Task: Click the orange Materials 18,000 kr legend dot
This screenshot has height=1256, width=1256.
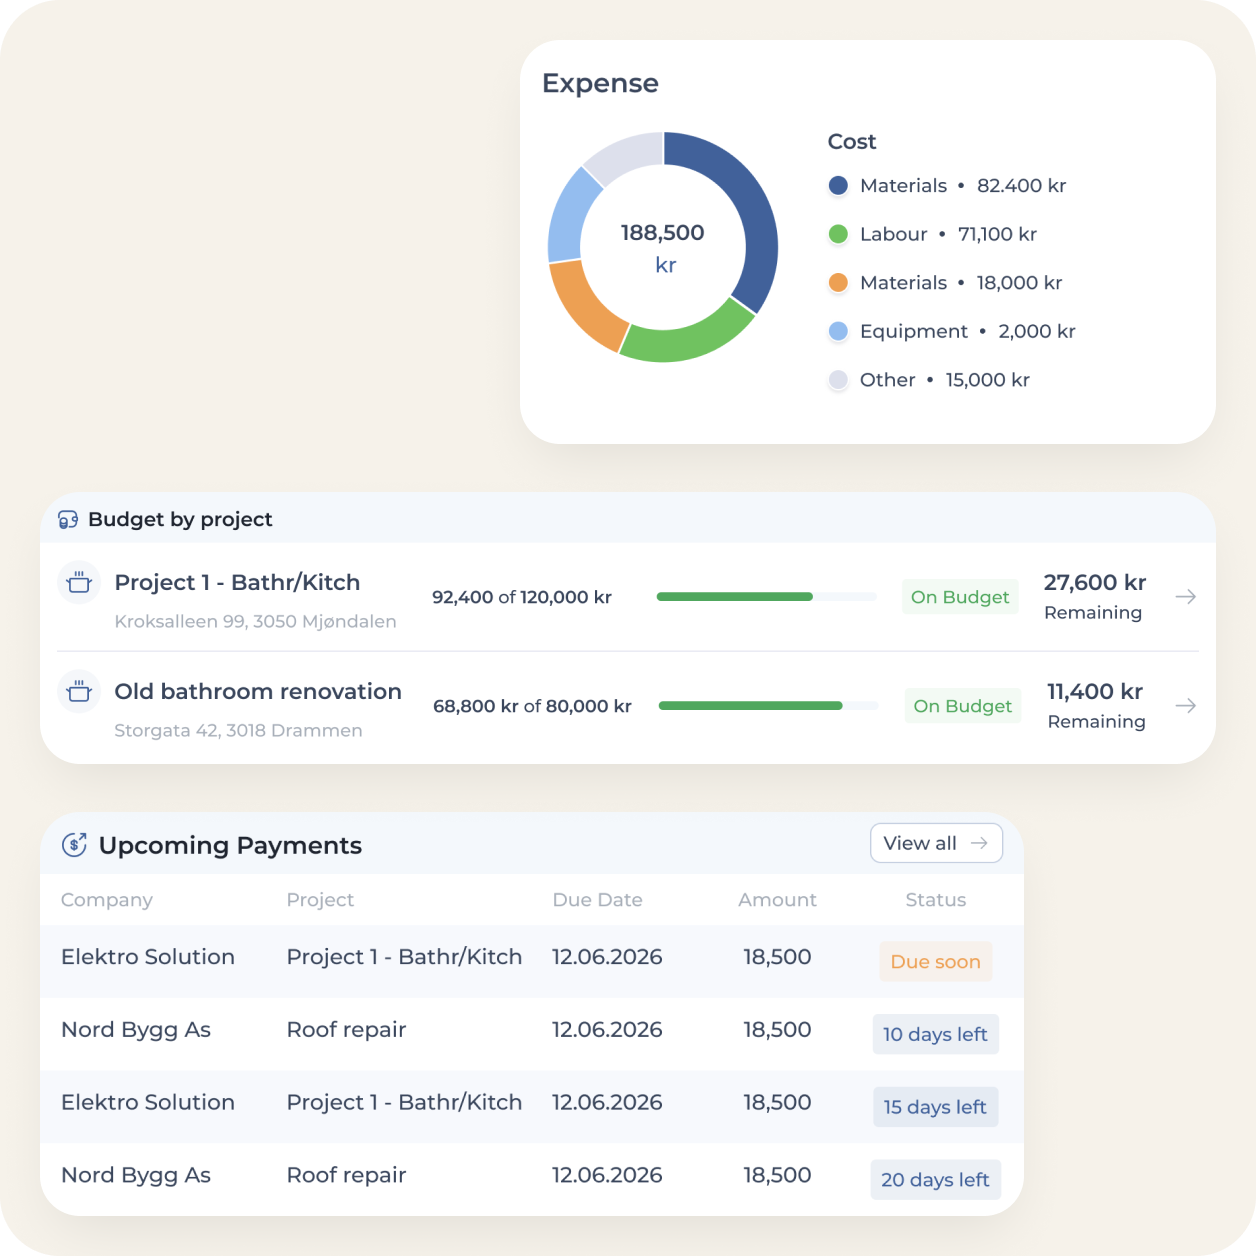Action: tap(838, 283)
